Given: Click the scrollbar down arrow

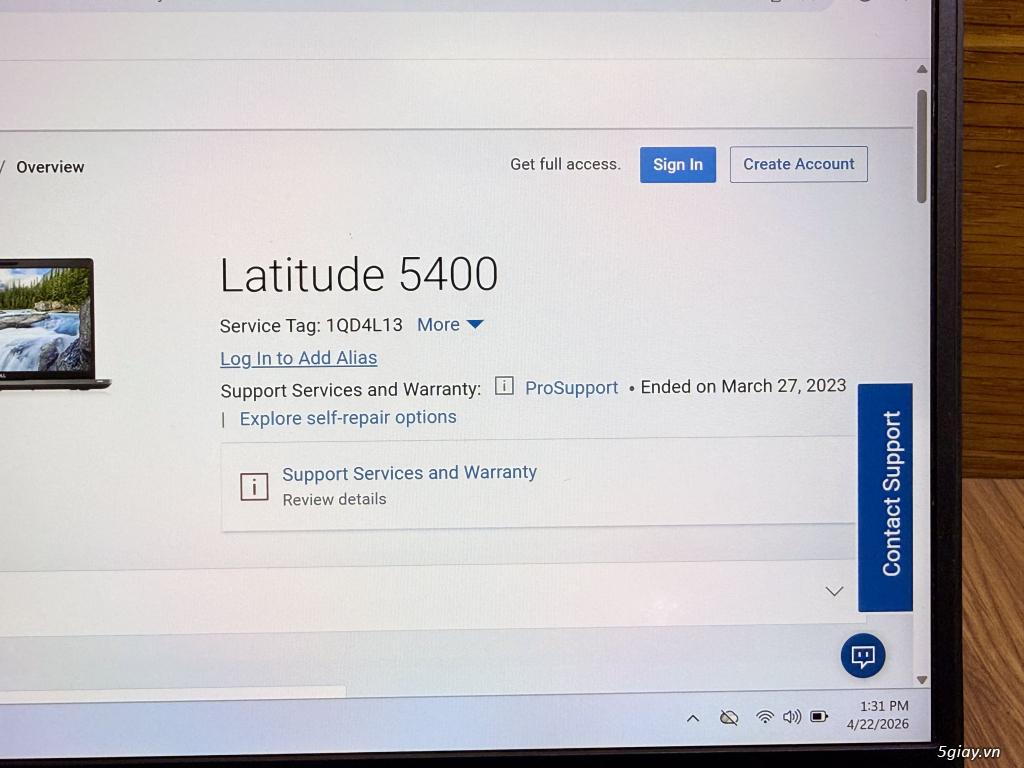Looking at the screenshot, I should [x=922, y=680].
